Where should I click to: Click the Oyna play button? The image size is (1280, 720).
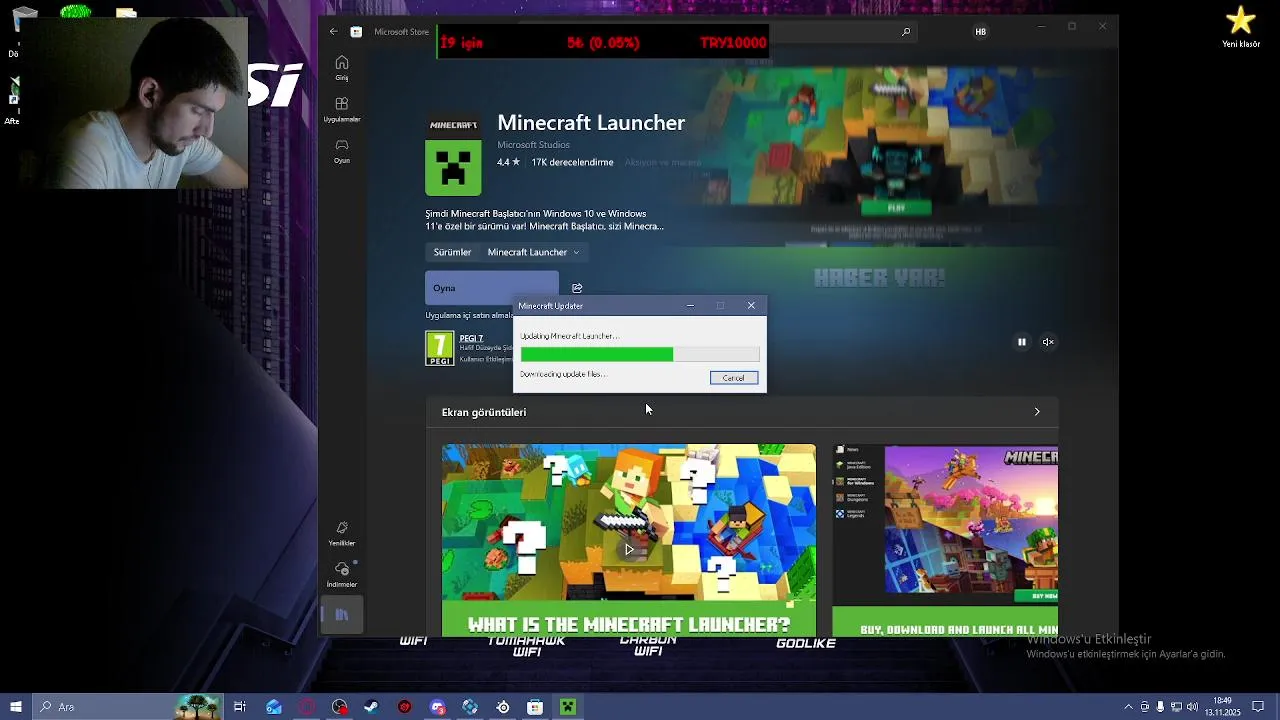(492, 288)
